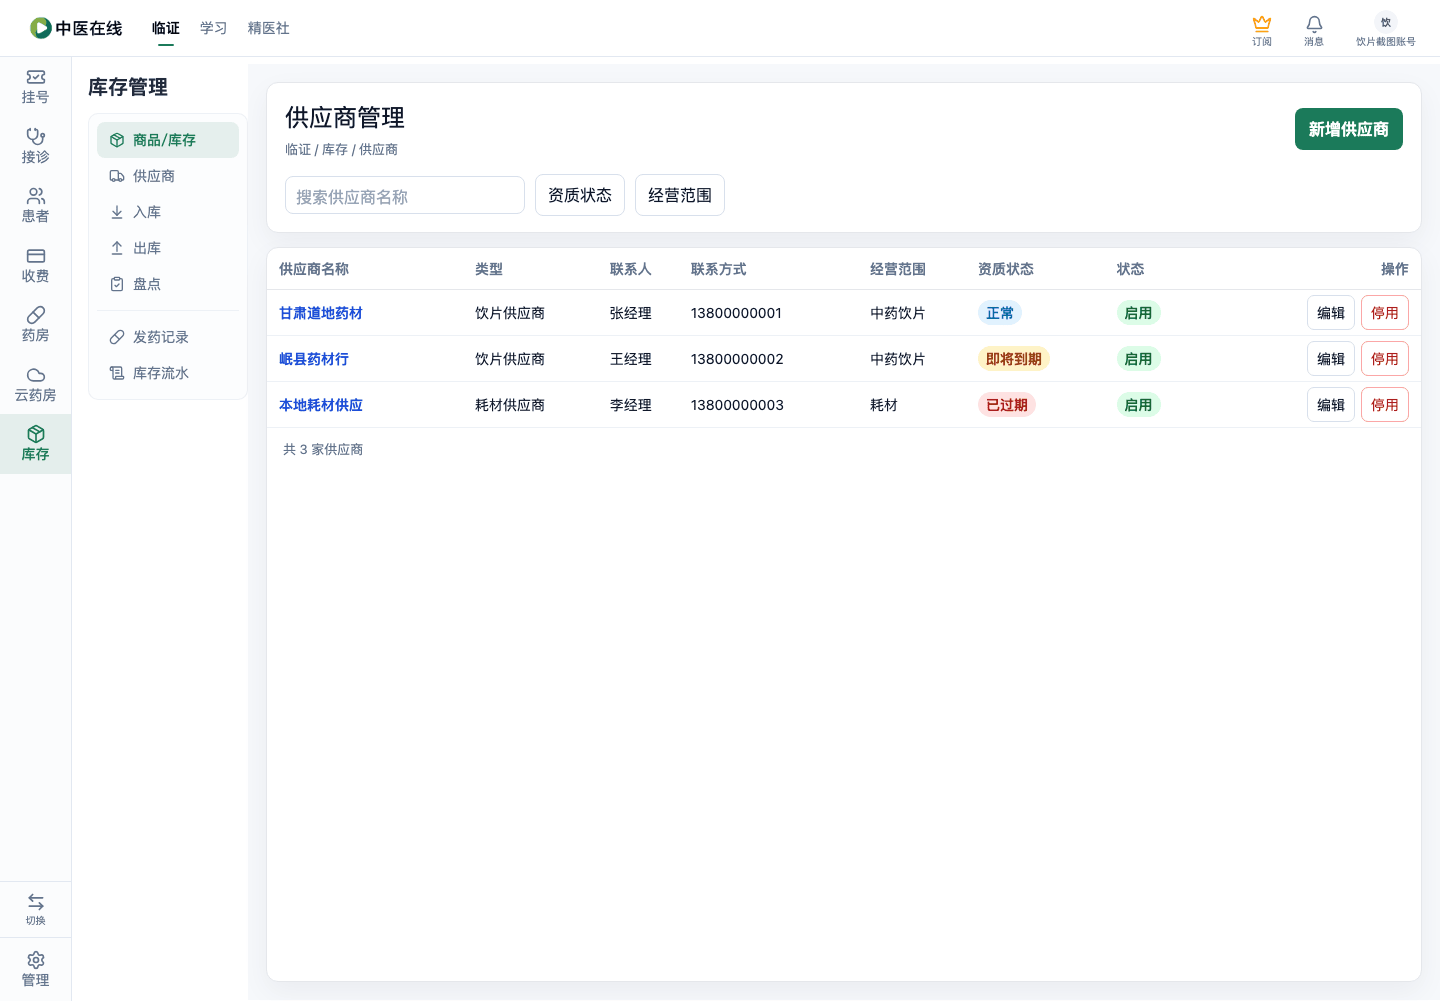The image size is (1440, 1001).
Task: Click the 切换 switch arrows icon
Action: [36, 902]
